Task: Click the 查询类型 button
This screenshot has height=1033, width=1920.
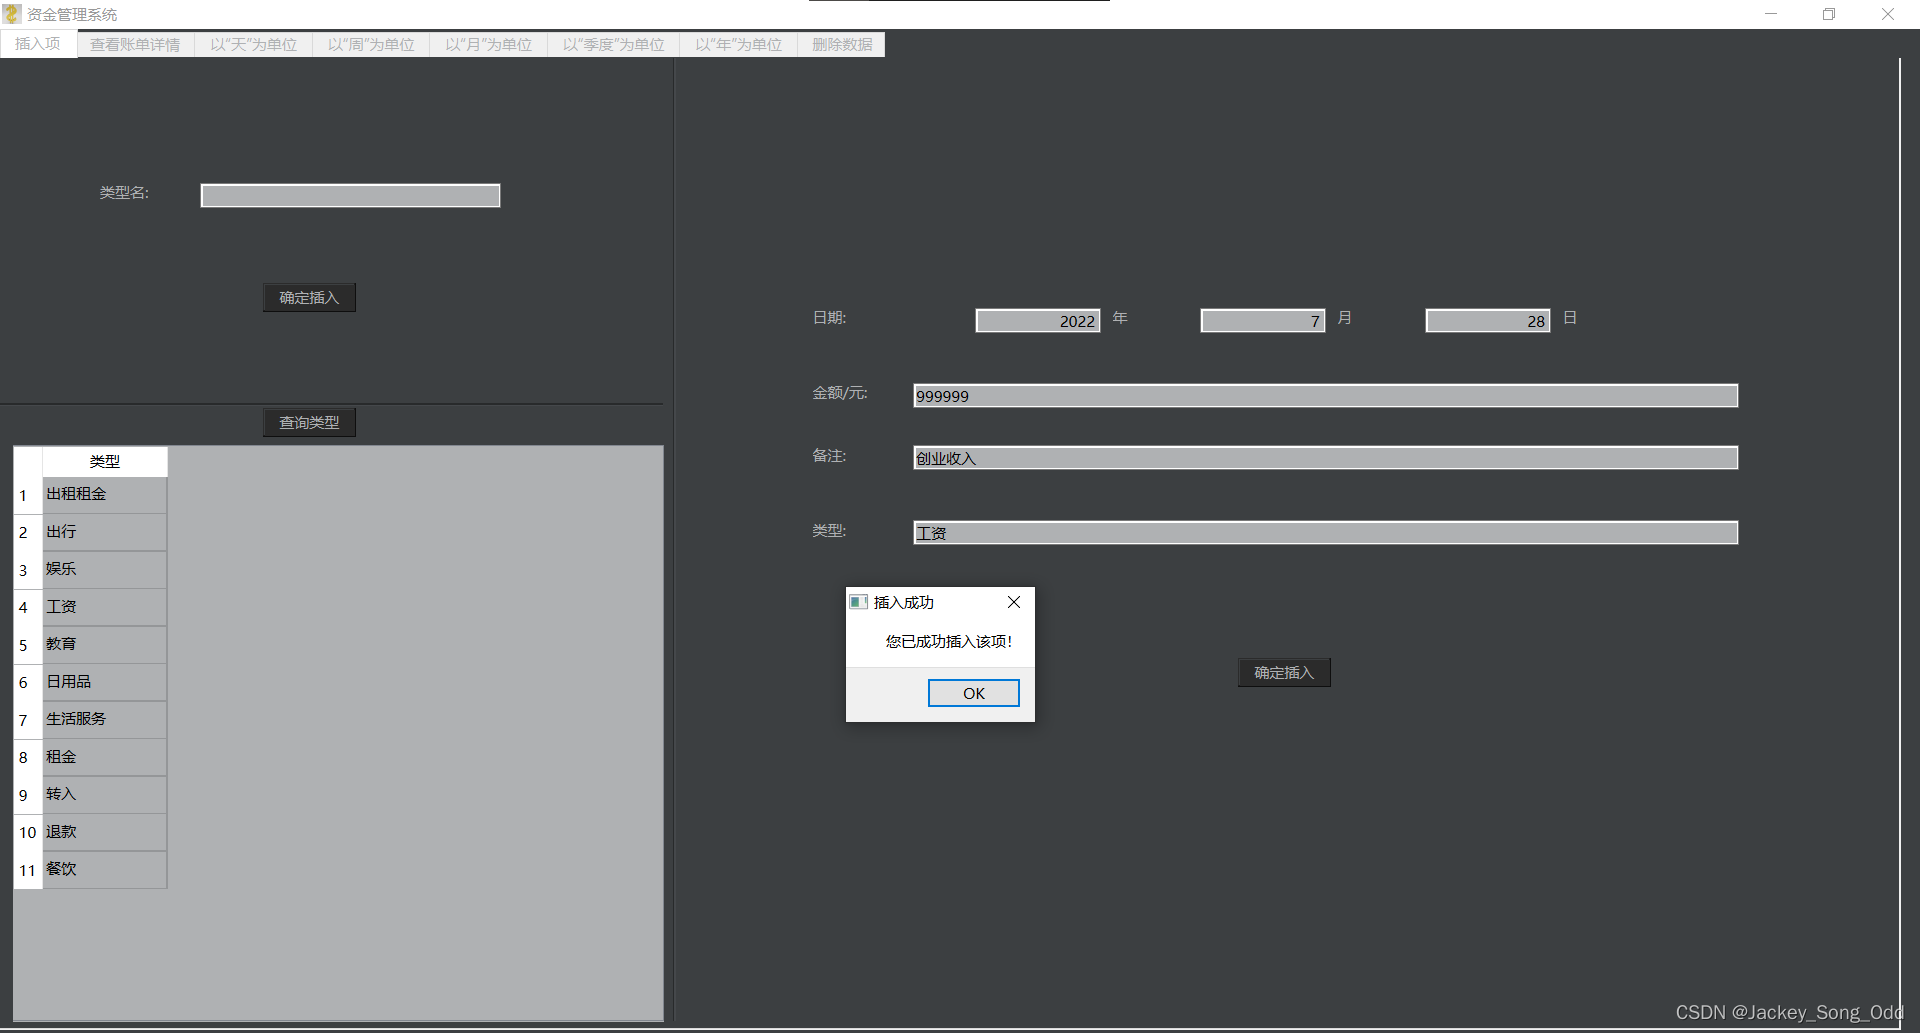Action: 309,423
